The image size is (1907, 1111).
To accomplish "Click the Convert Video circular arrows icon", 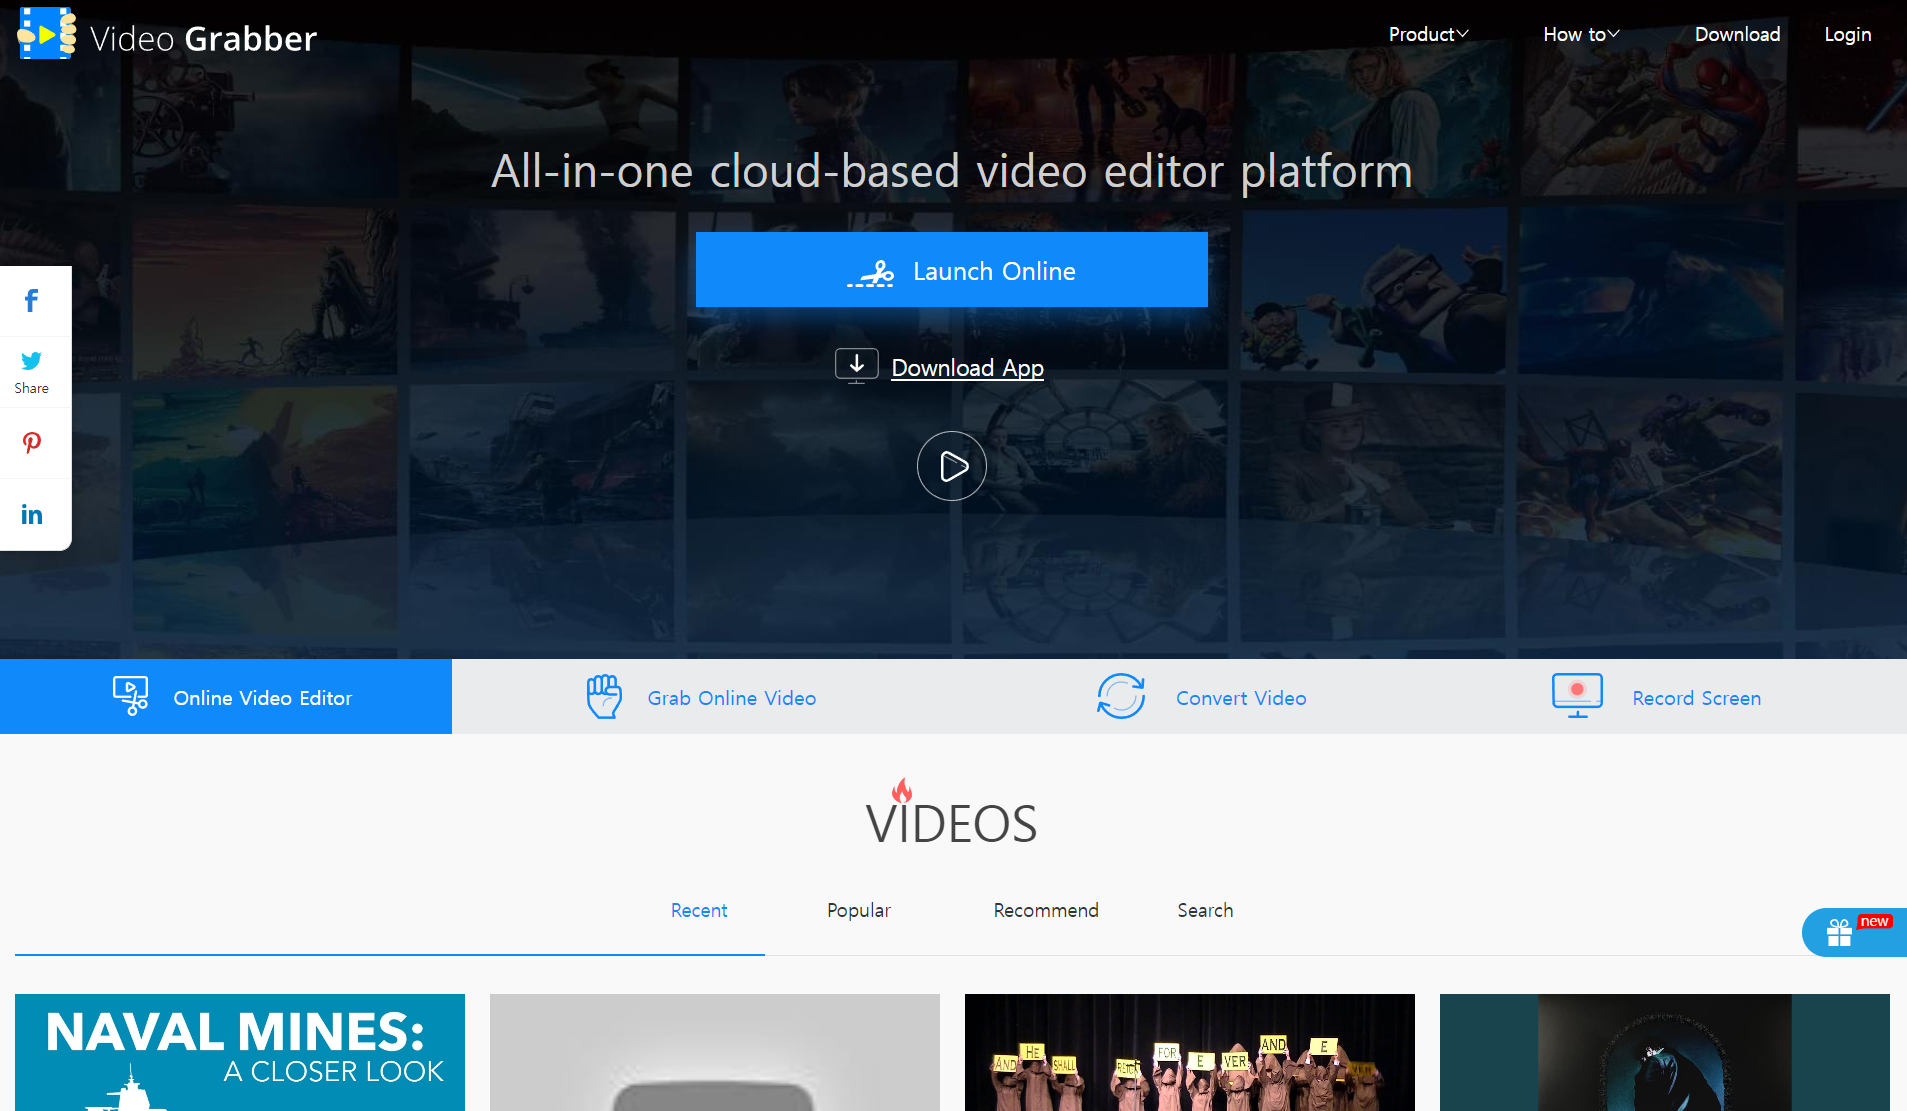I will (x=1121, y=696).
